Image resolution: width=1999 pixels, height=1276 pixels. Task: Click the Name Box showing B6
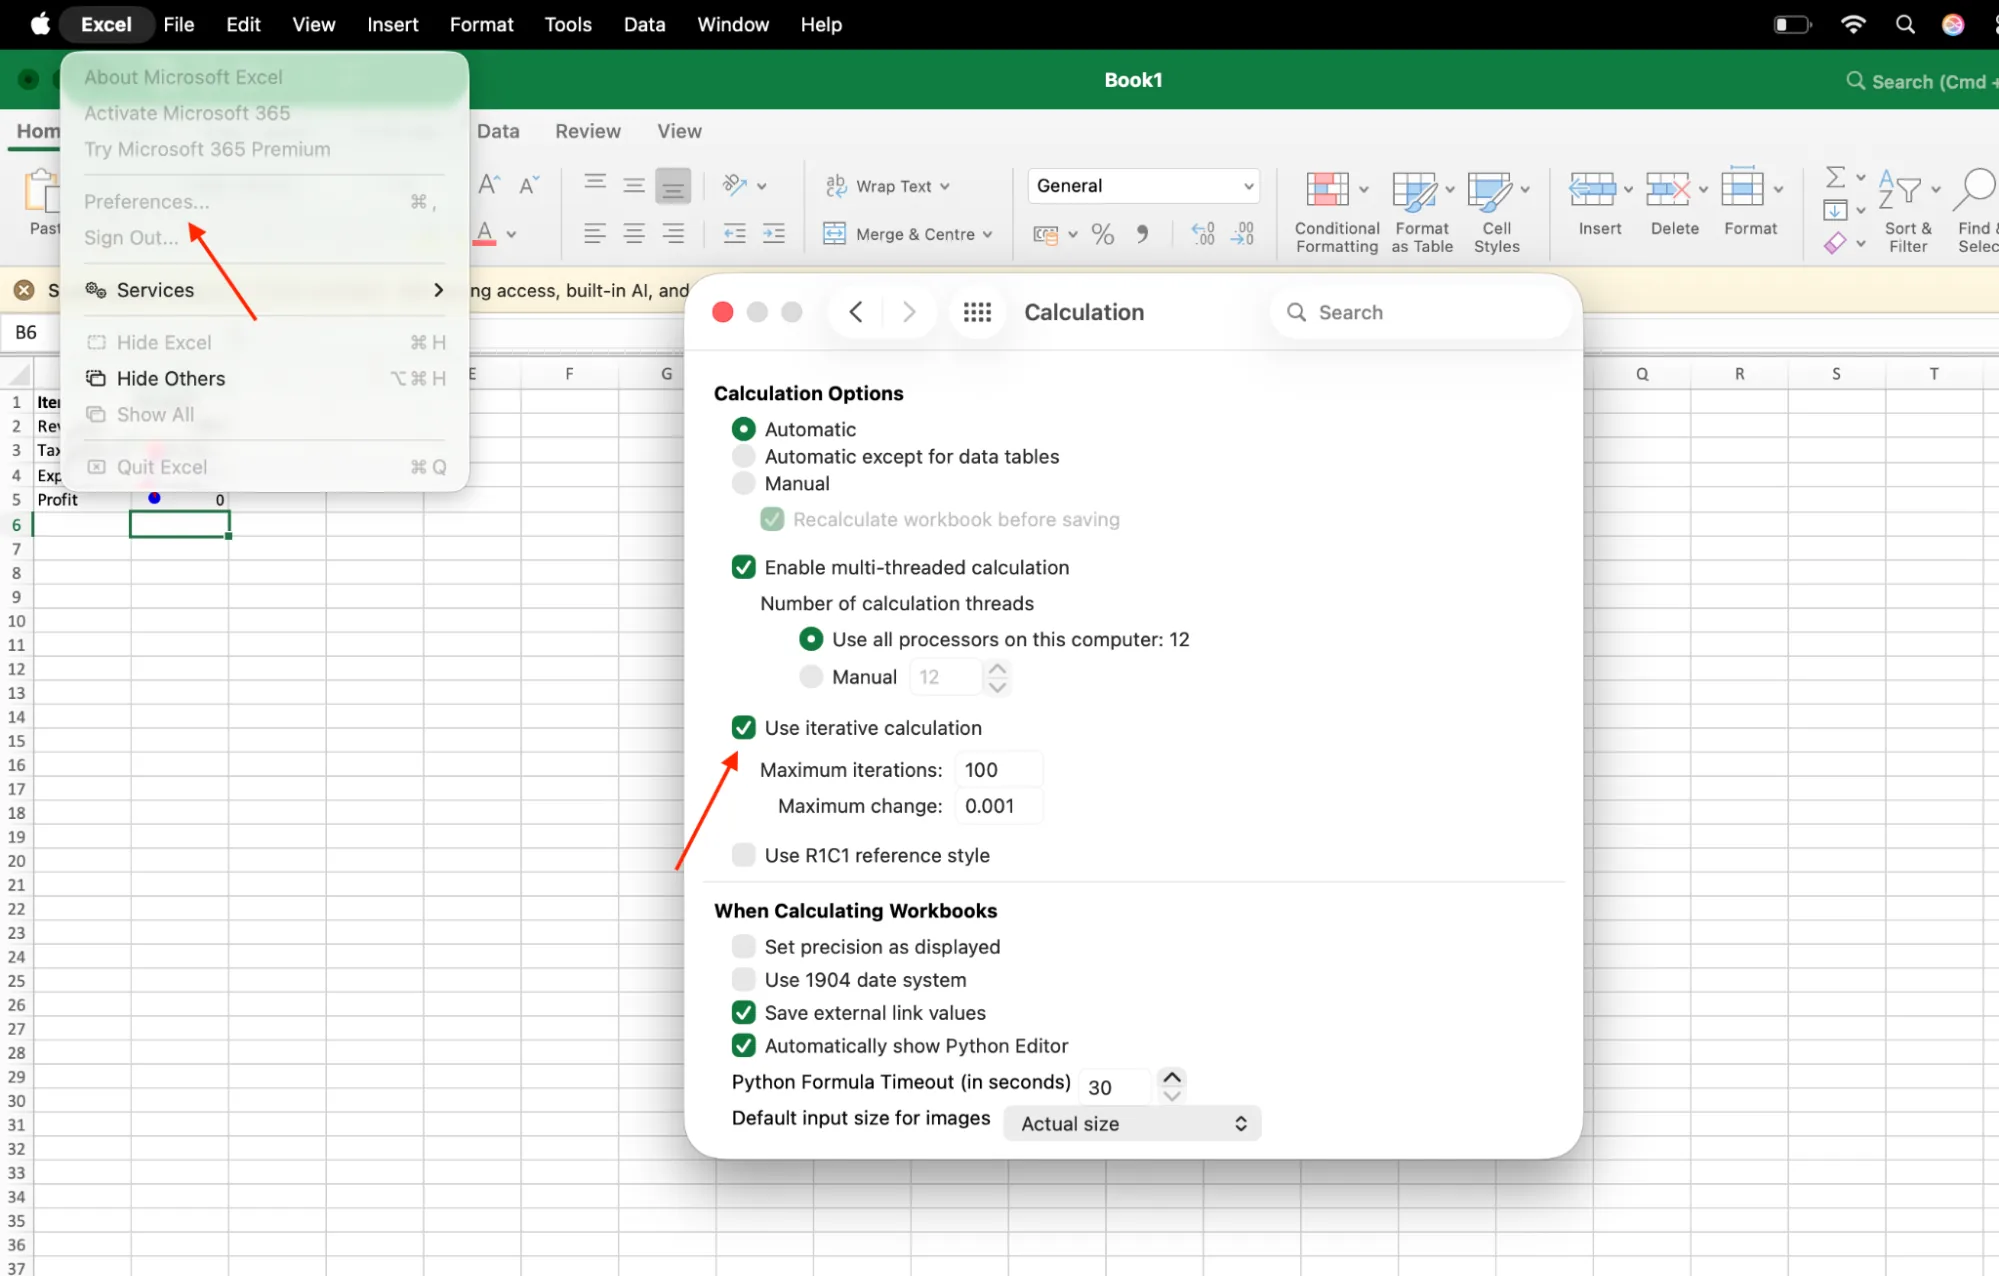26,332
